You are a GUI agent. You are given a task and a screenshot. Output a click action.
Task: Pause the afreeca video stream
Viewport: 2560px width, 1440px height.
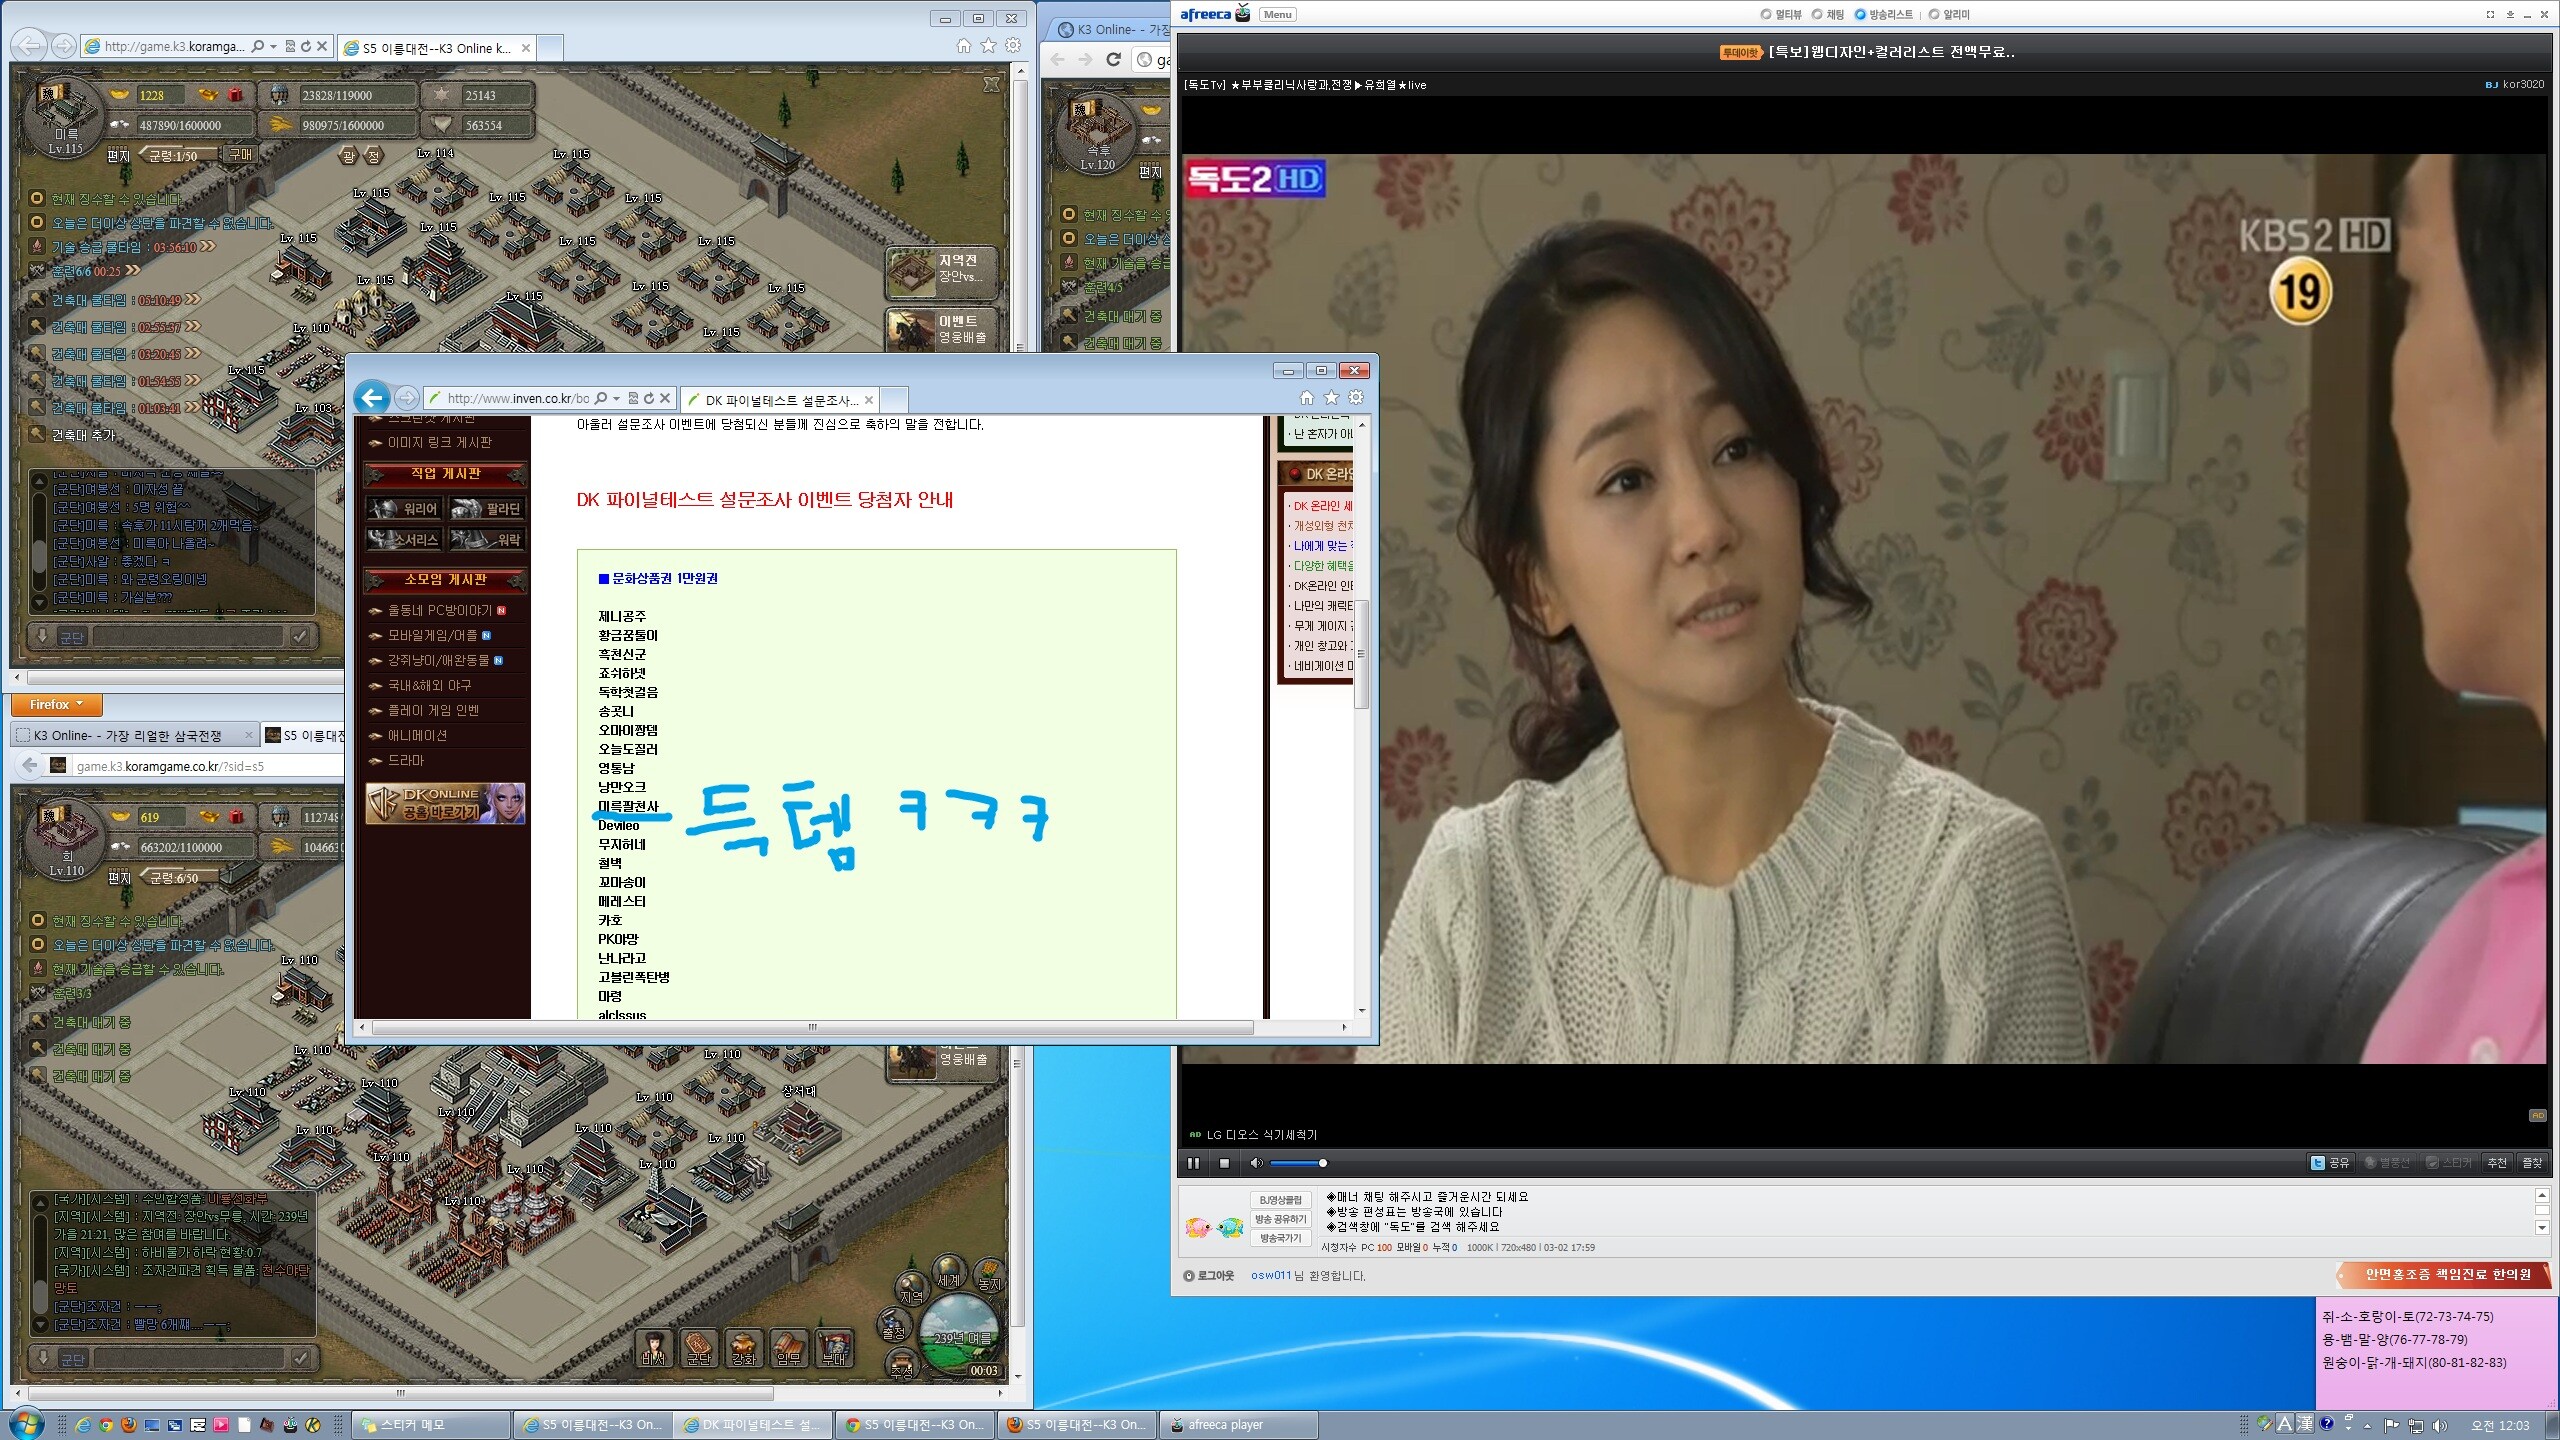click(x=1193, y=1163)
